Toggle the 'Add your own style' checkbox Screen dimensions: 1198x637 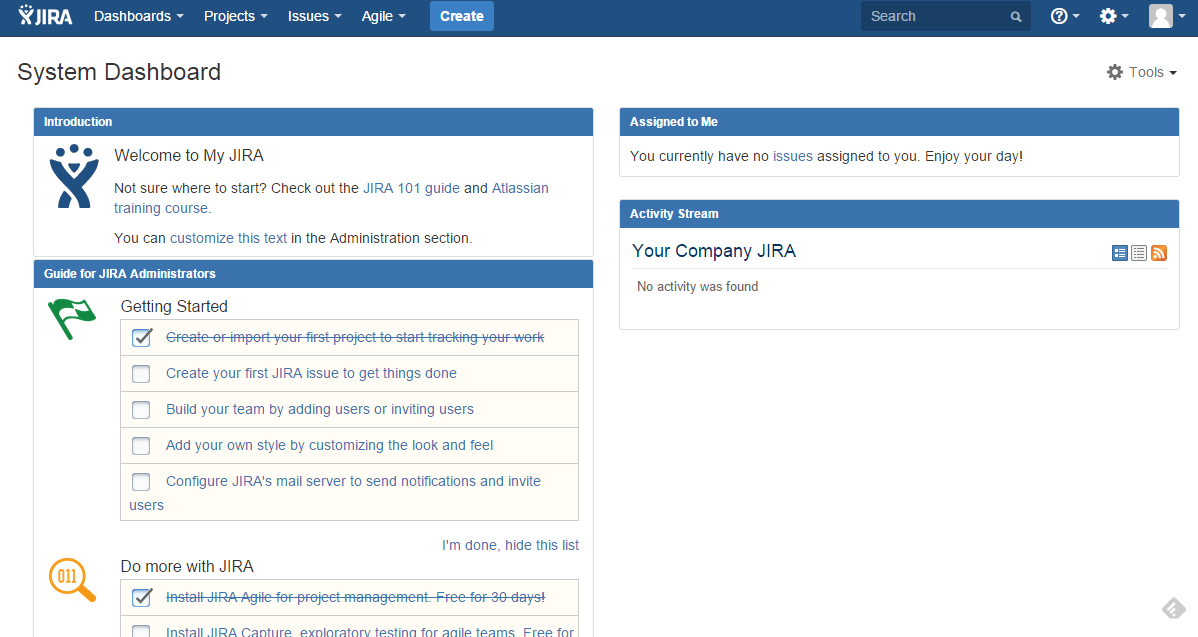click(x=141, y=446)
